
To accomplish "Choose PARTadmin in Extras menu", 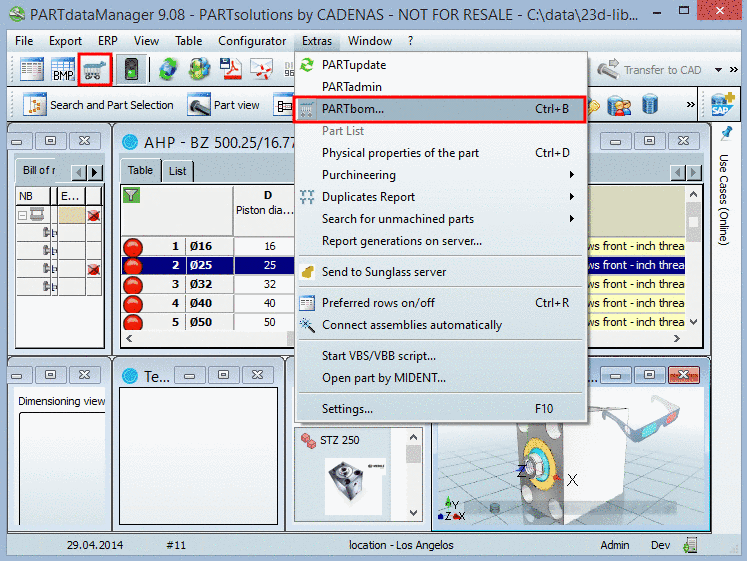I will point(438,87).
